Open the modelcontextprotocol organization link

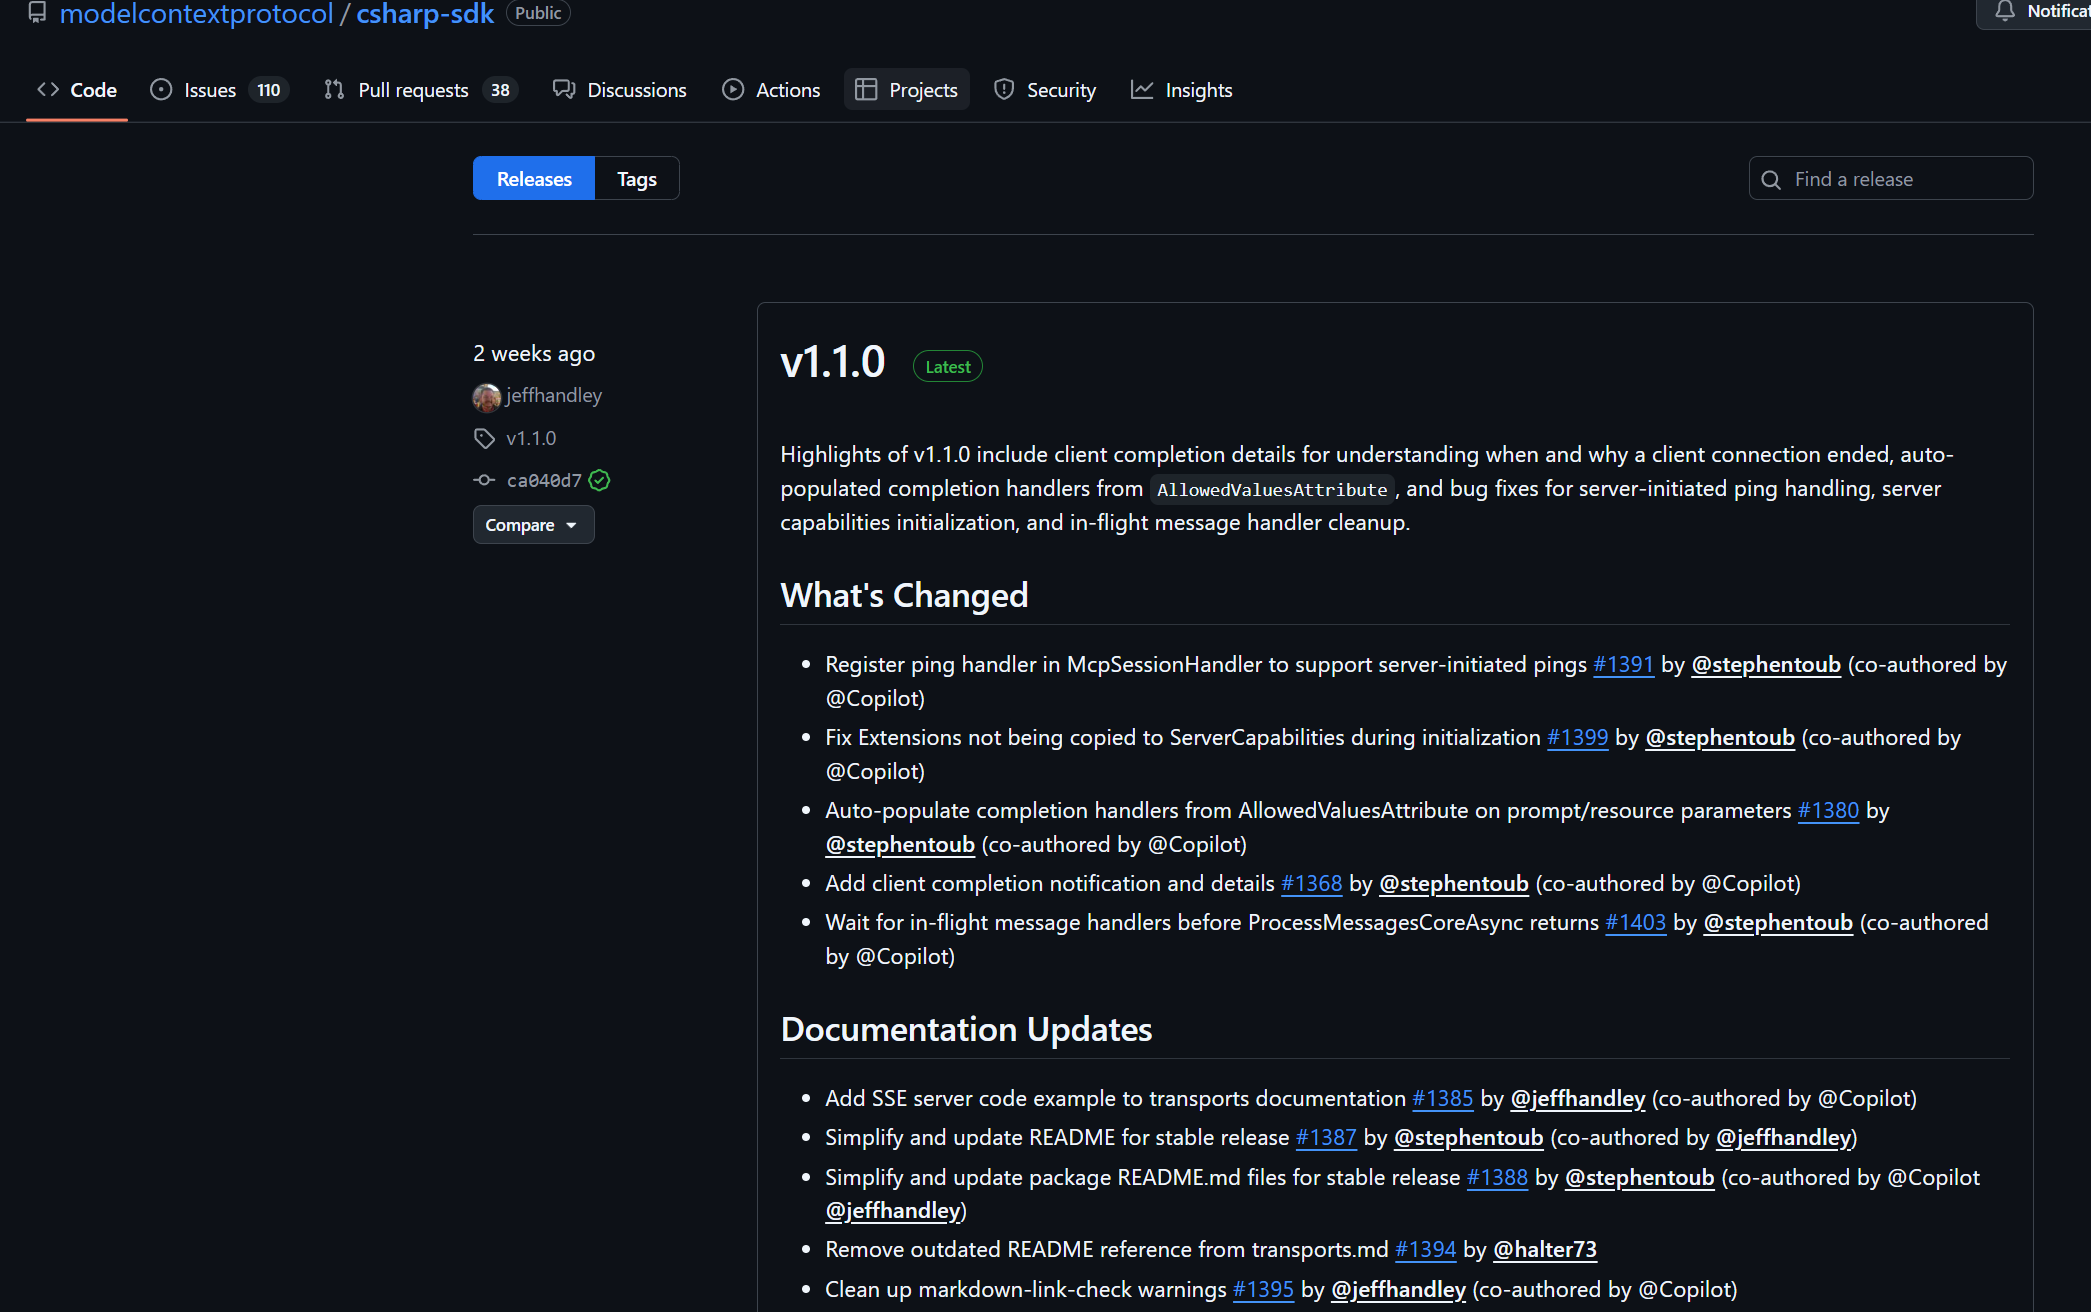pyautogui.click(x=196, y=13)
